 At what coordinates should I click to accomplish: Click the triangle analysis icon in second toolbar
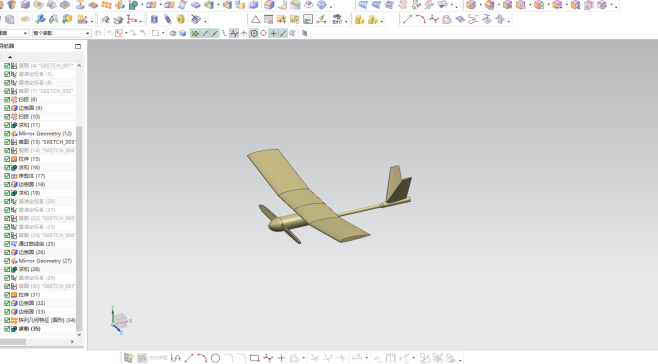(x=255, y=19)
